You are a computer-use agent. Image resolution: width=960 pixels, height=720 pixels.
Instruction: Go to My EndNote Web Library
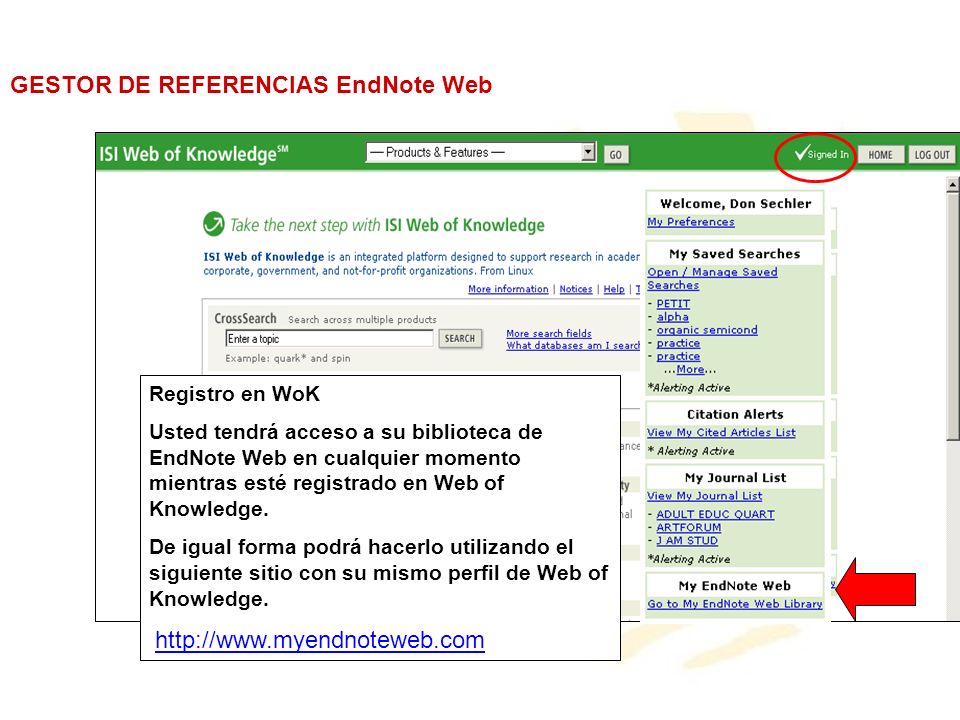[735, 604]
